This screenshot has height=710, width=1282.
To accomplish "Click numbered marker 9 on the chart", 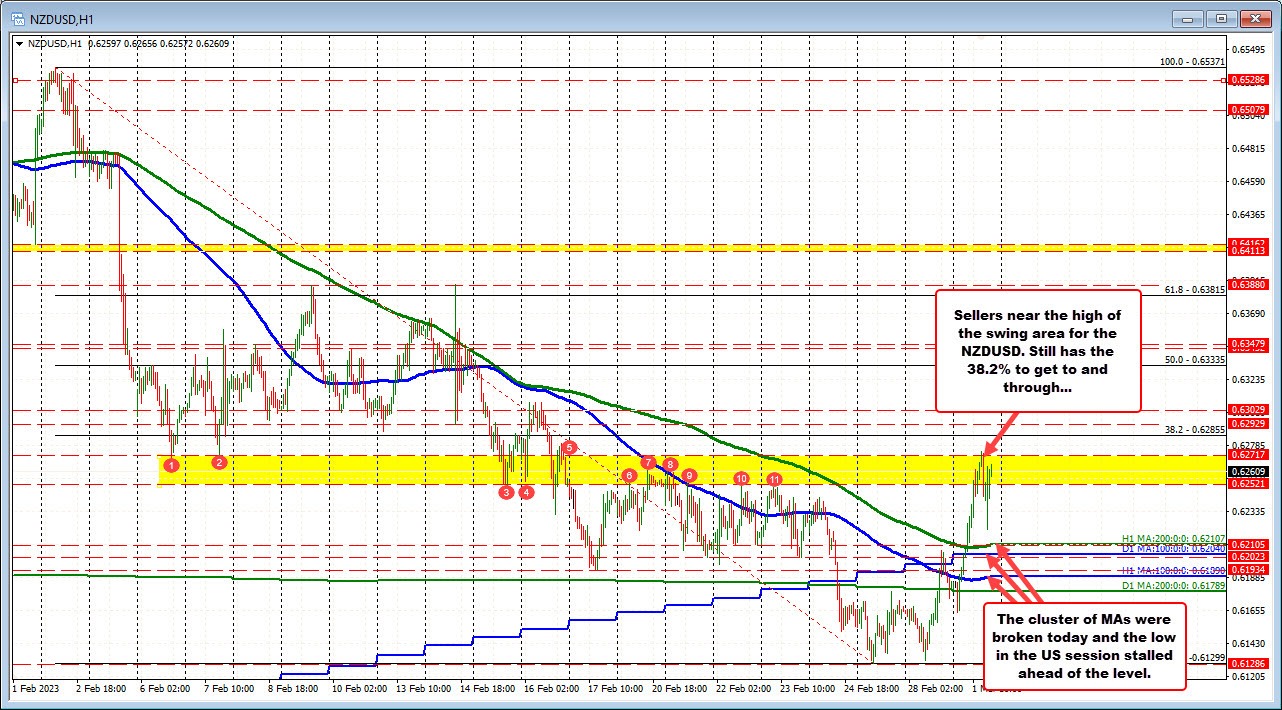I will click(x=687, y=476).
